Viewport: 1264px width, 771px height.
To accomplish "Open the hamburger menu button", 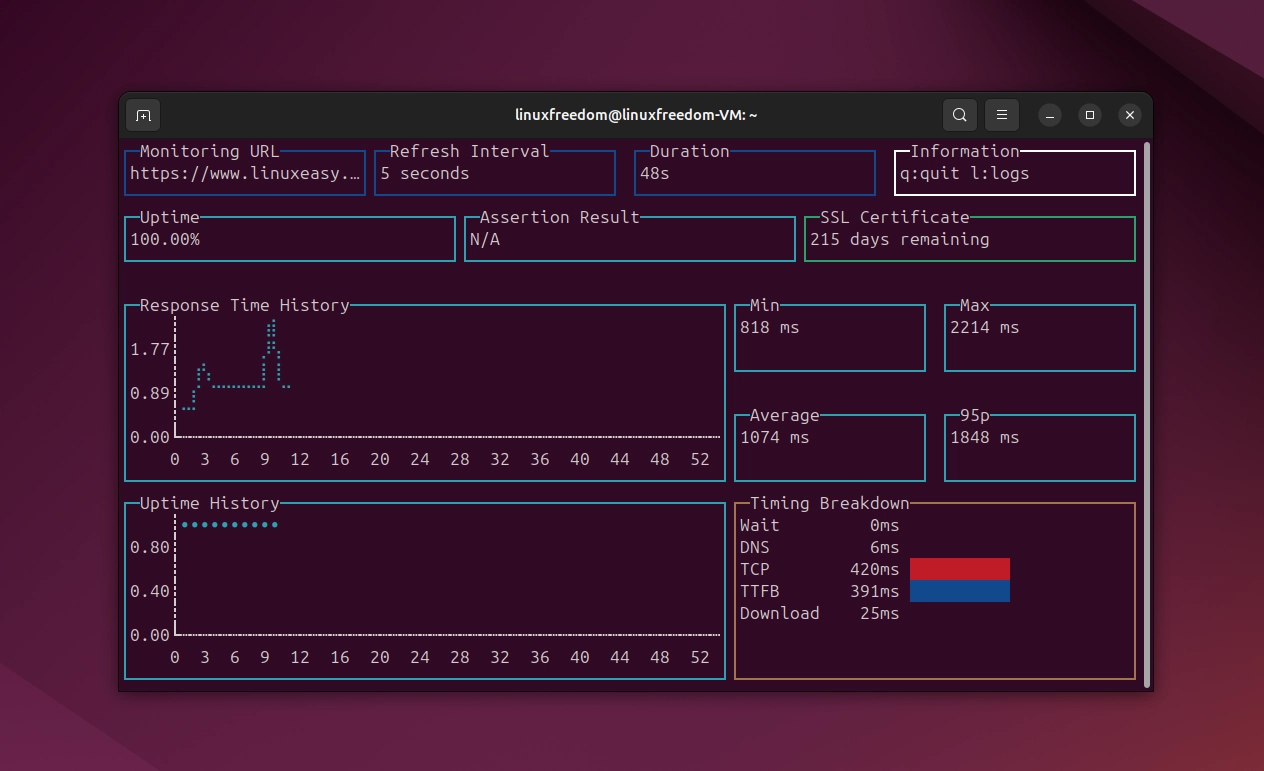I will (1001, 115).
